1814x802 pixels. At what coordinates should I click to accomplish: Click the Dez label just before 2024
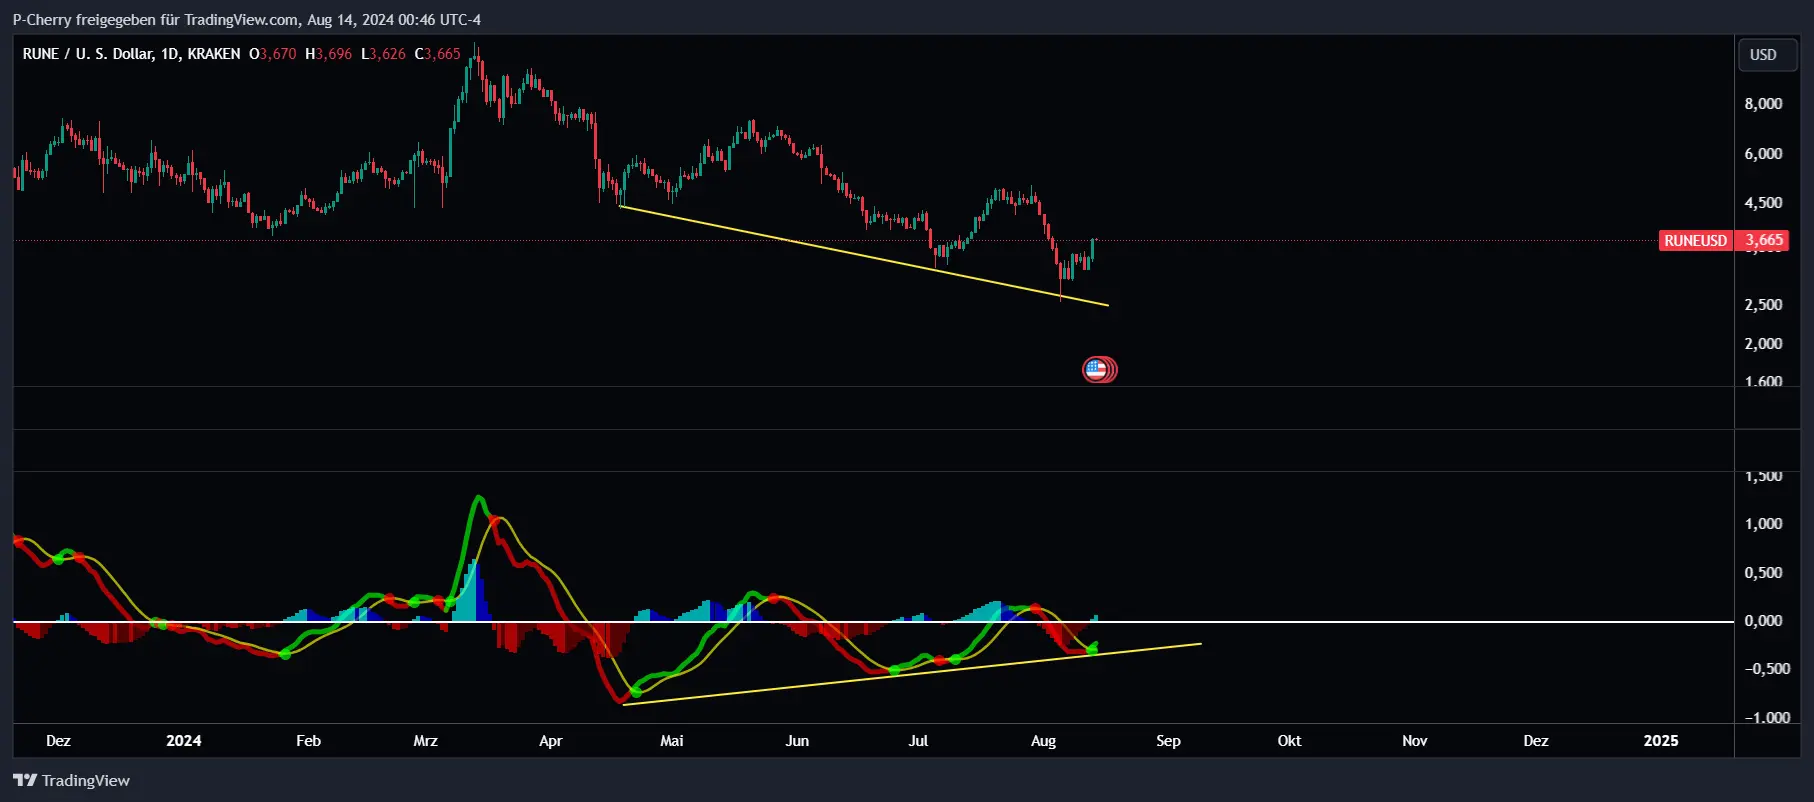[x=59, y=741]
